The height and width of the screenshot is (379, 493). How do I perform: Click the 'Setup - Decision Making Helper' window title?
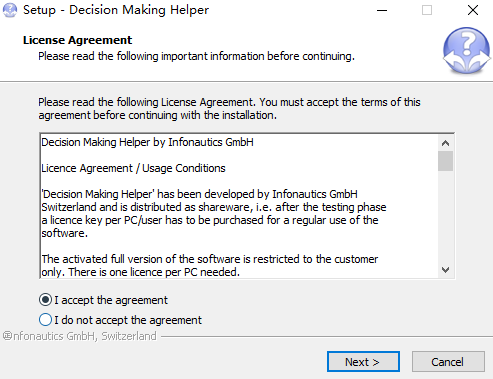pyautogui.click(x=116, y=10)
